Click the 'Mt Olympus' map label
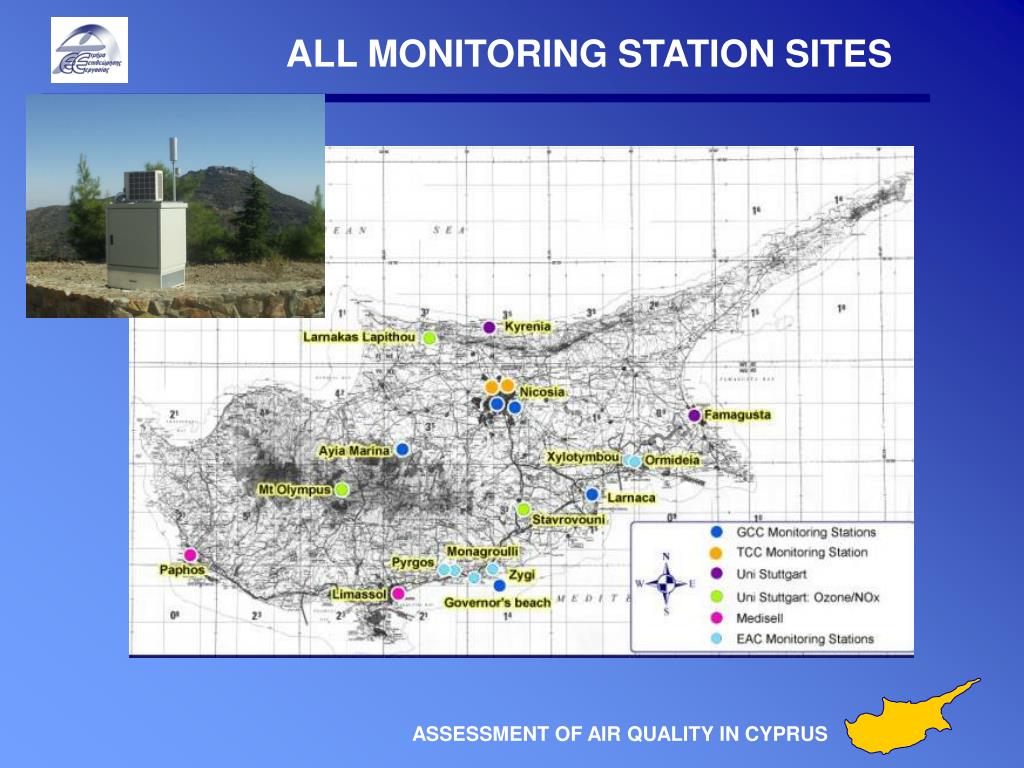The width and height of the screenshot is (1024, 768). (295, 490)
